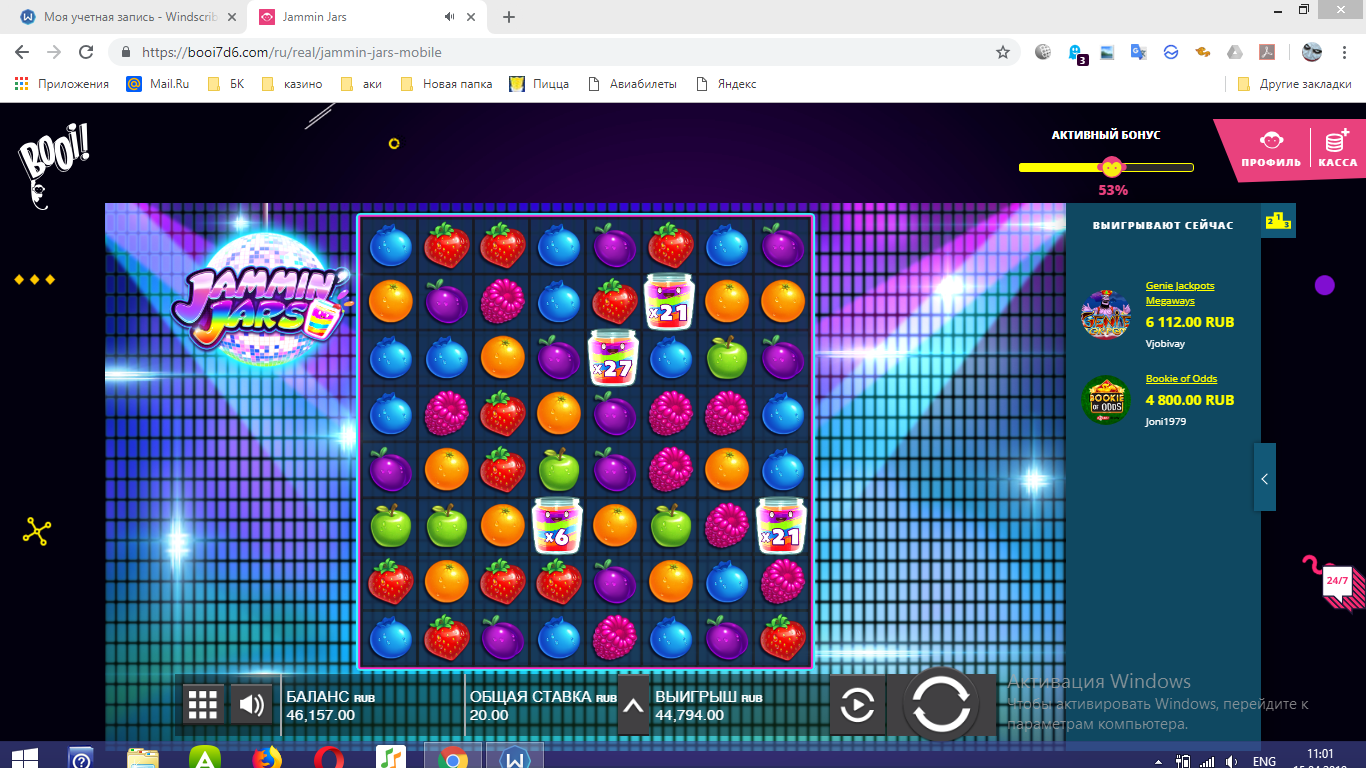Click the active bonus progress bar

(x=1106, y=168)
